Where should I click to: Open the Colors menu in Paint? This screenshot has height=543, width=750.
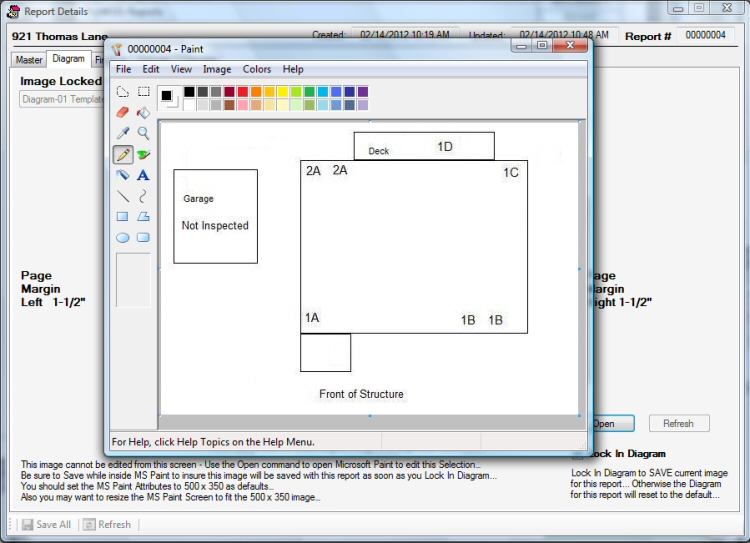click(x=257, y=69)
